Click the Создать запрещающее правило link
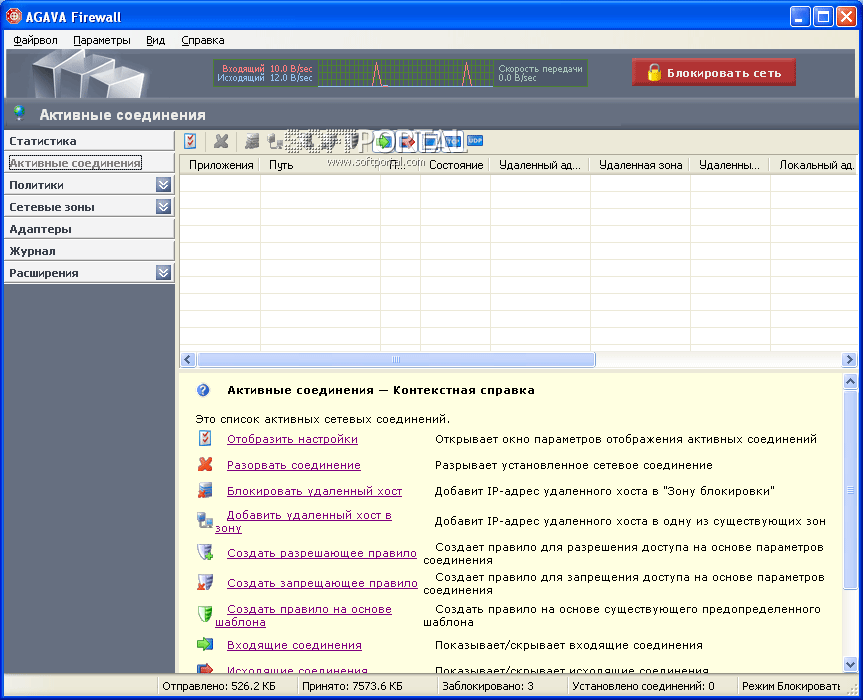The image size is (863, 700). [x=322, y=583]
